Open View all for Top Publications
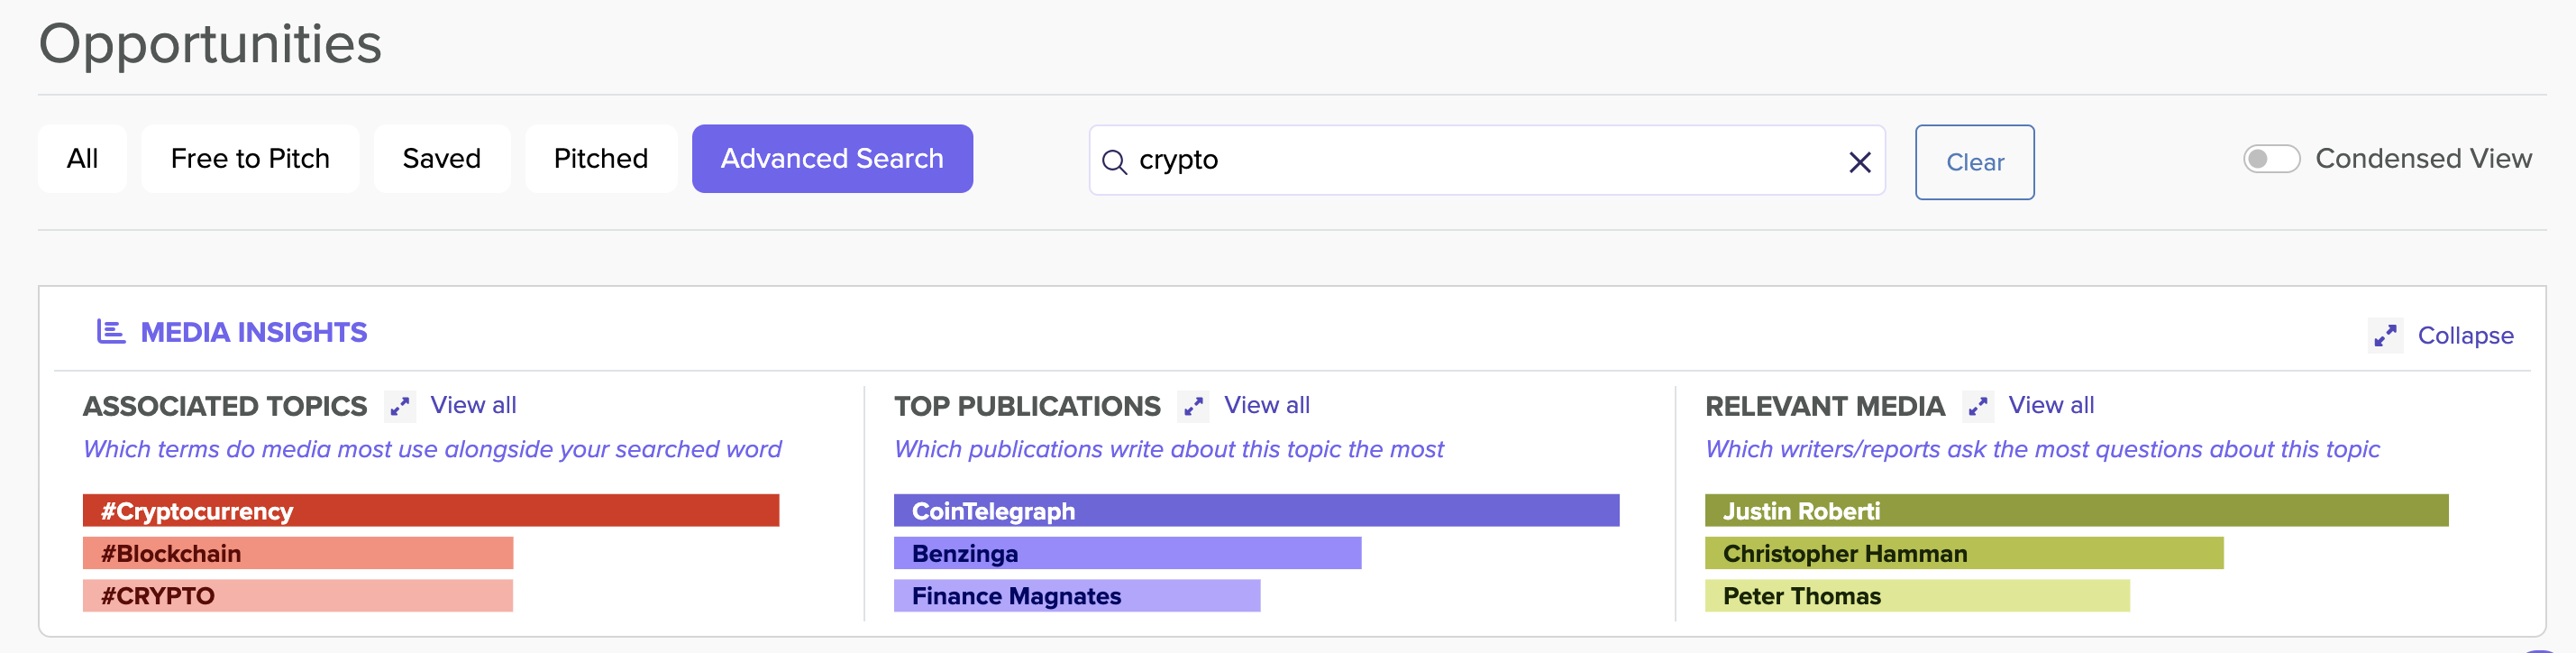 pos(1266,405)
